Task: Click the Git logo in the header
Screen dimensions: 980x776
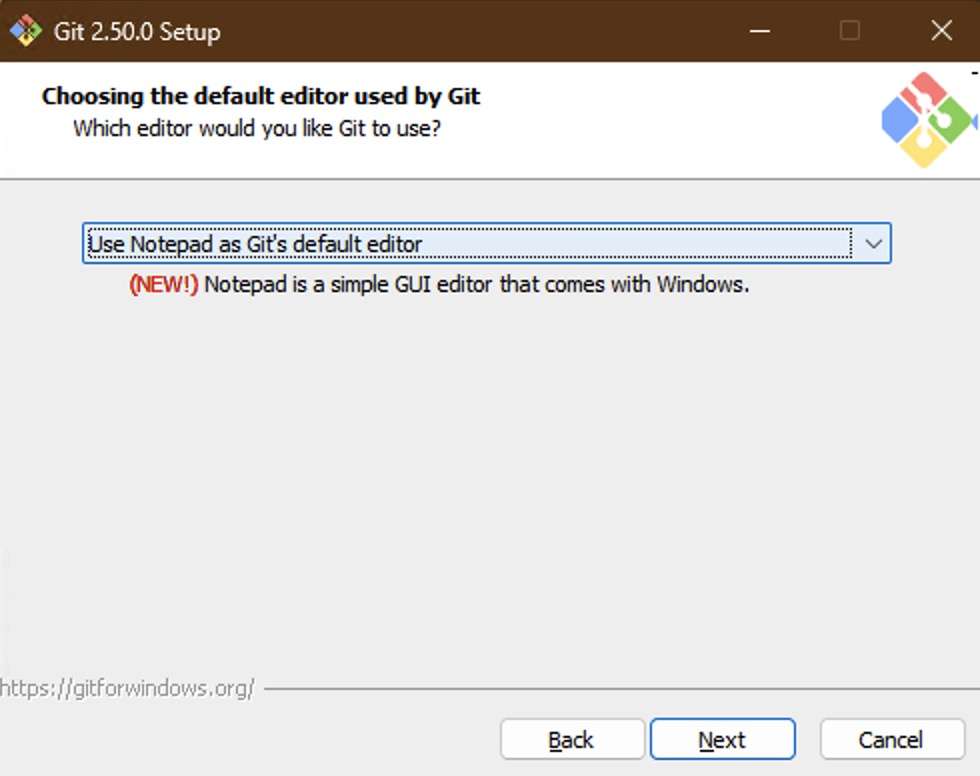Action: (x=928, y=120)
